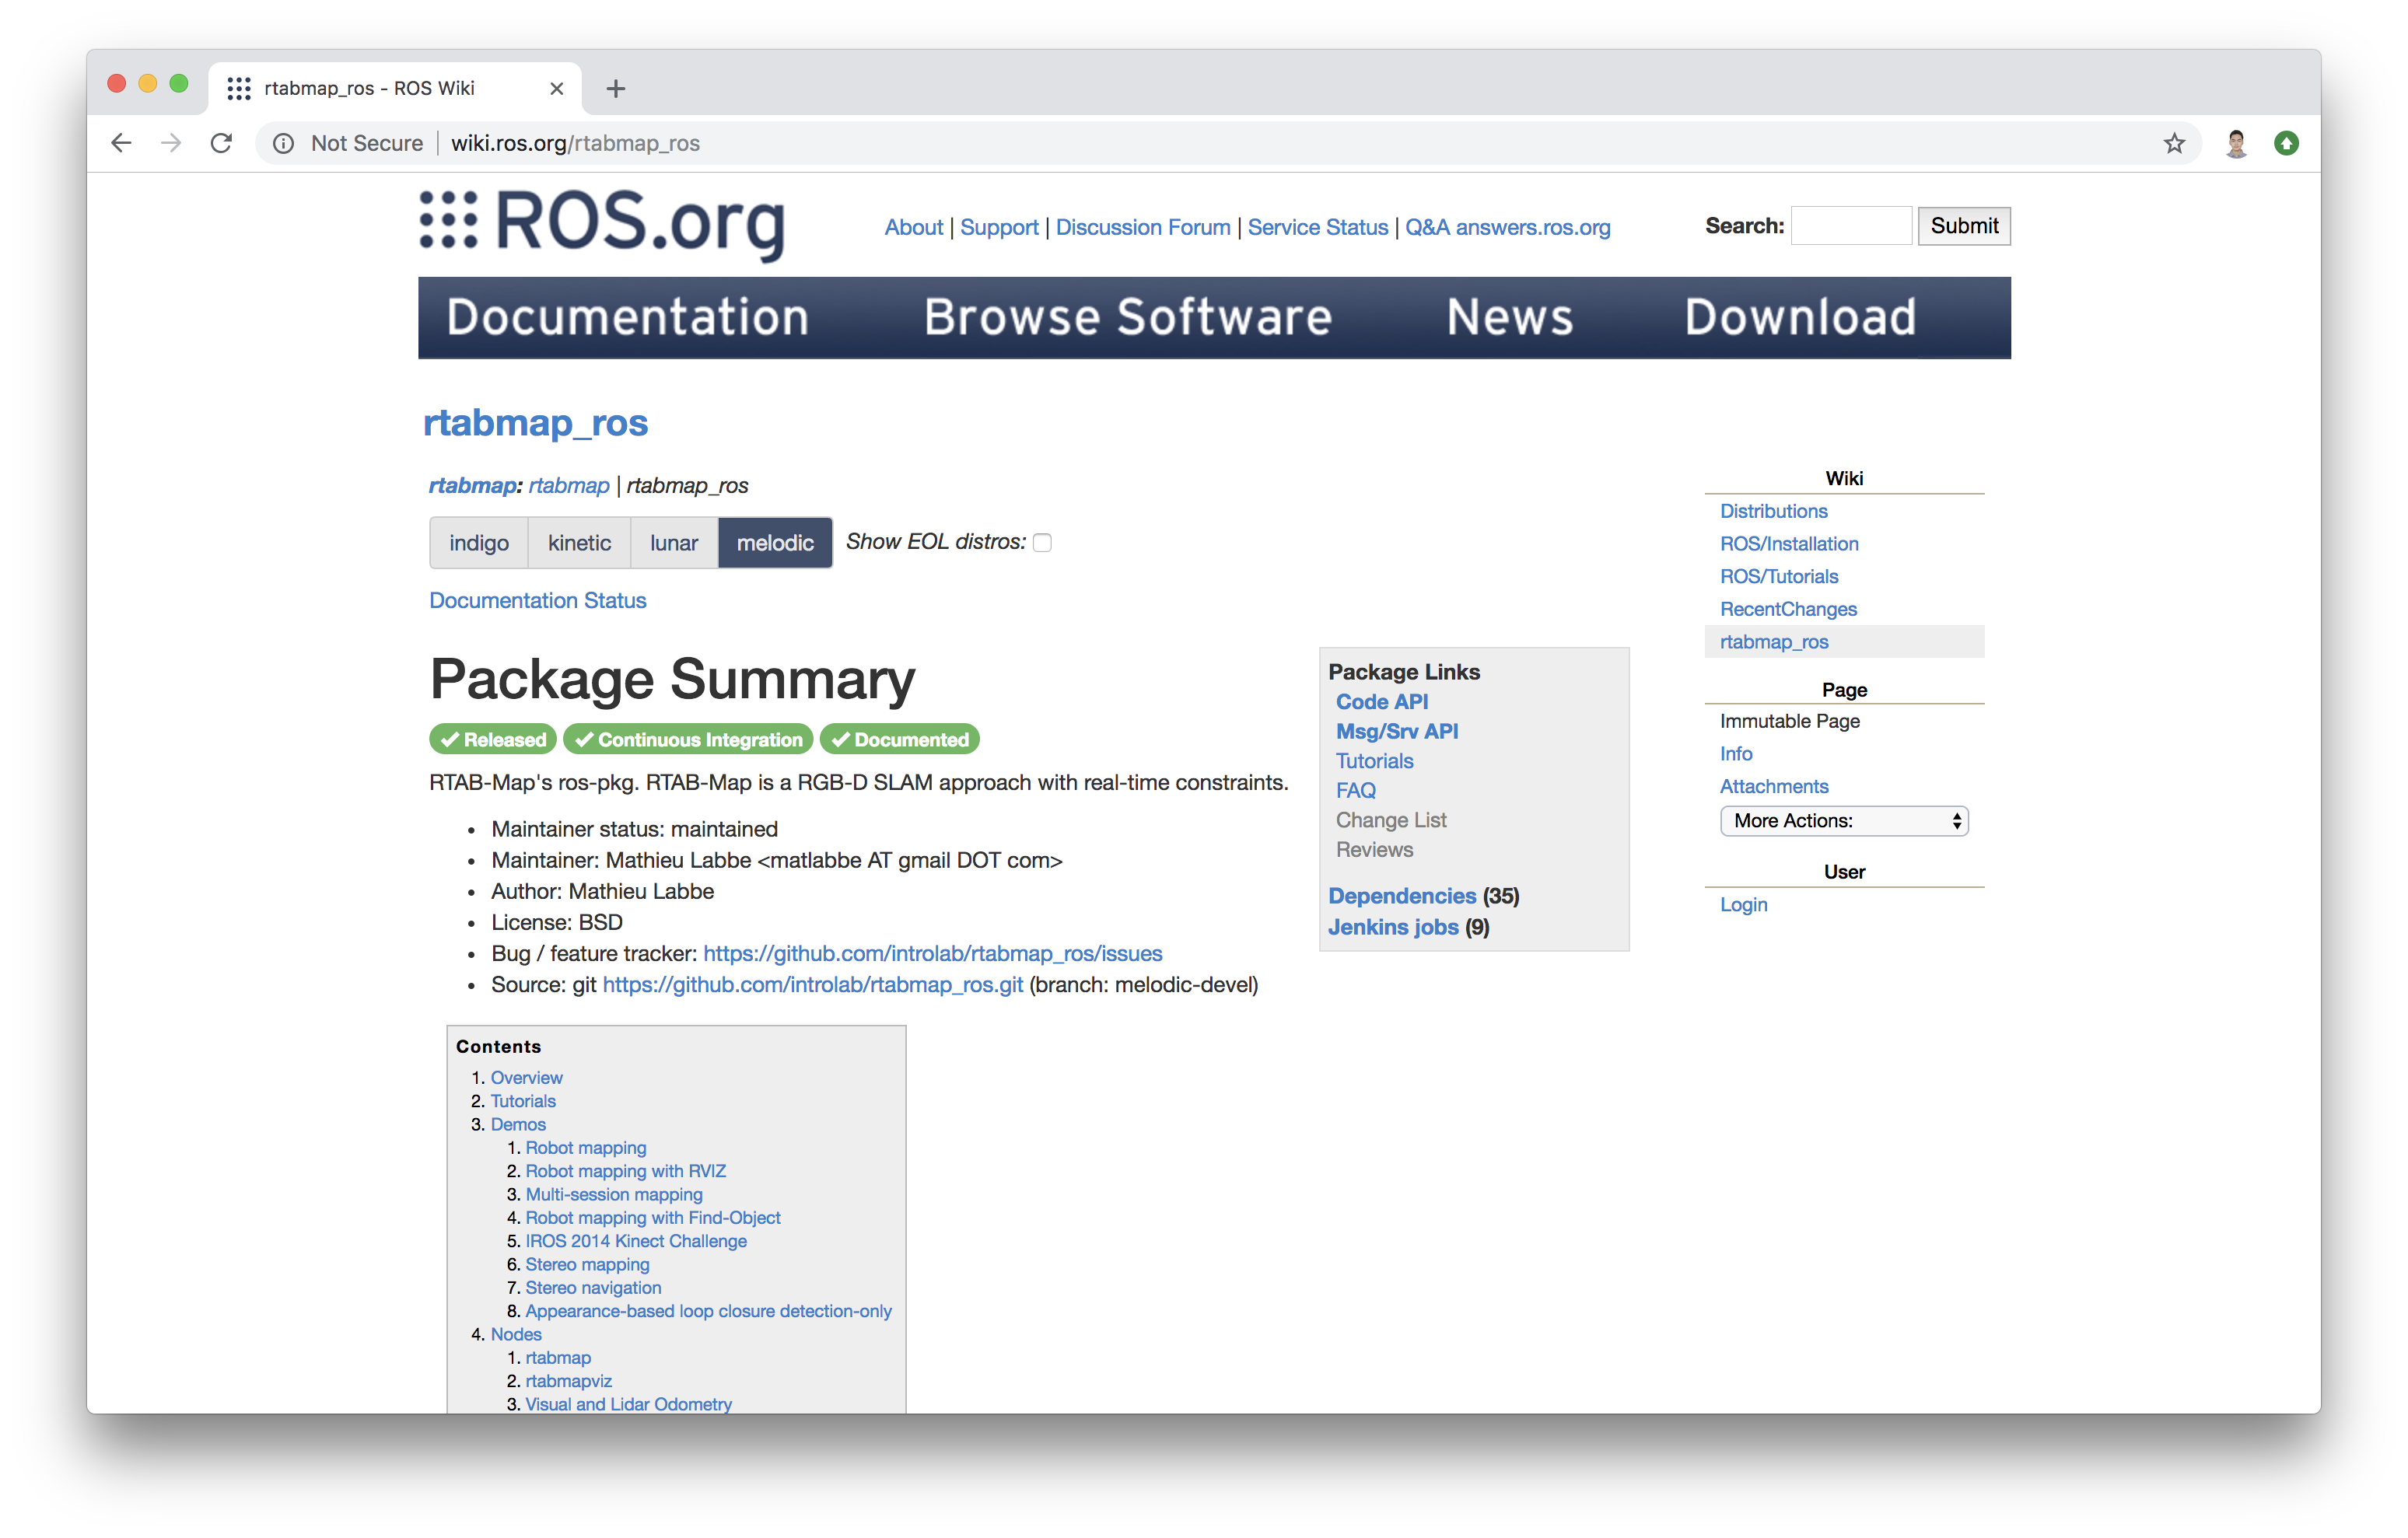Click the browser address bar URL
The width and height of the screenshot is (2408, 1538).
(575, 143)
